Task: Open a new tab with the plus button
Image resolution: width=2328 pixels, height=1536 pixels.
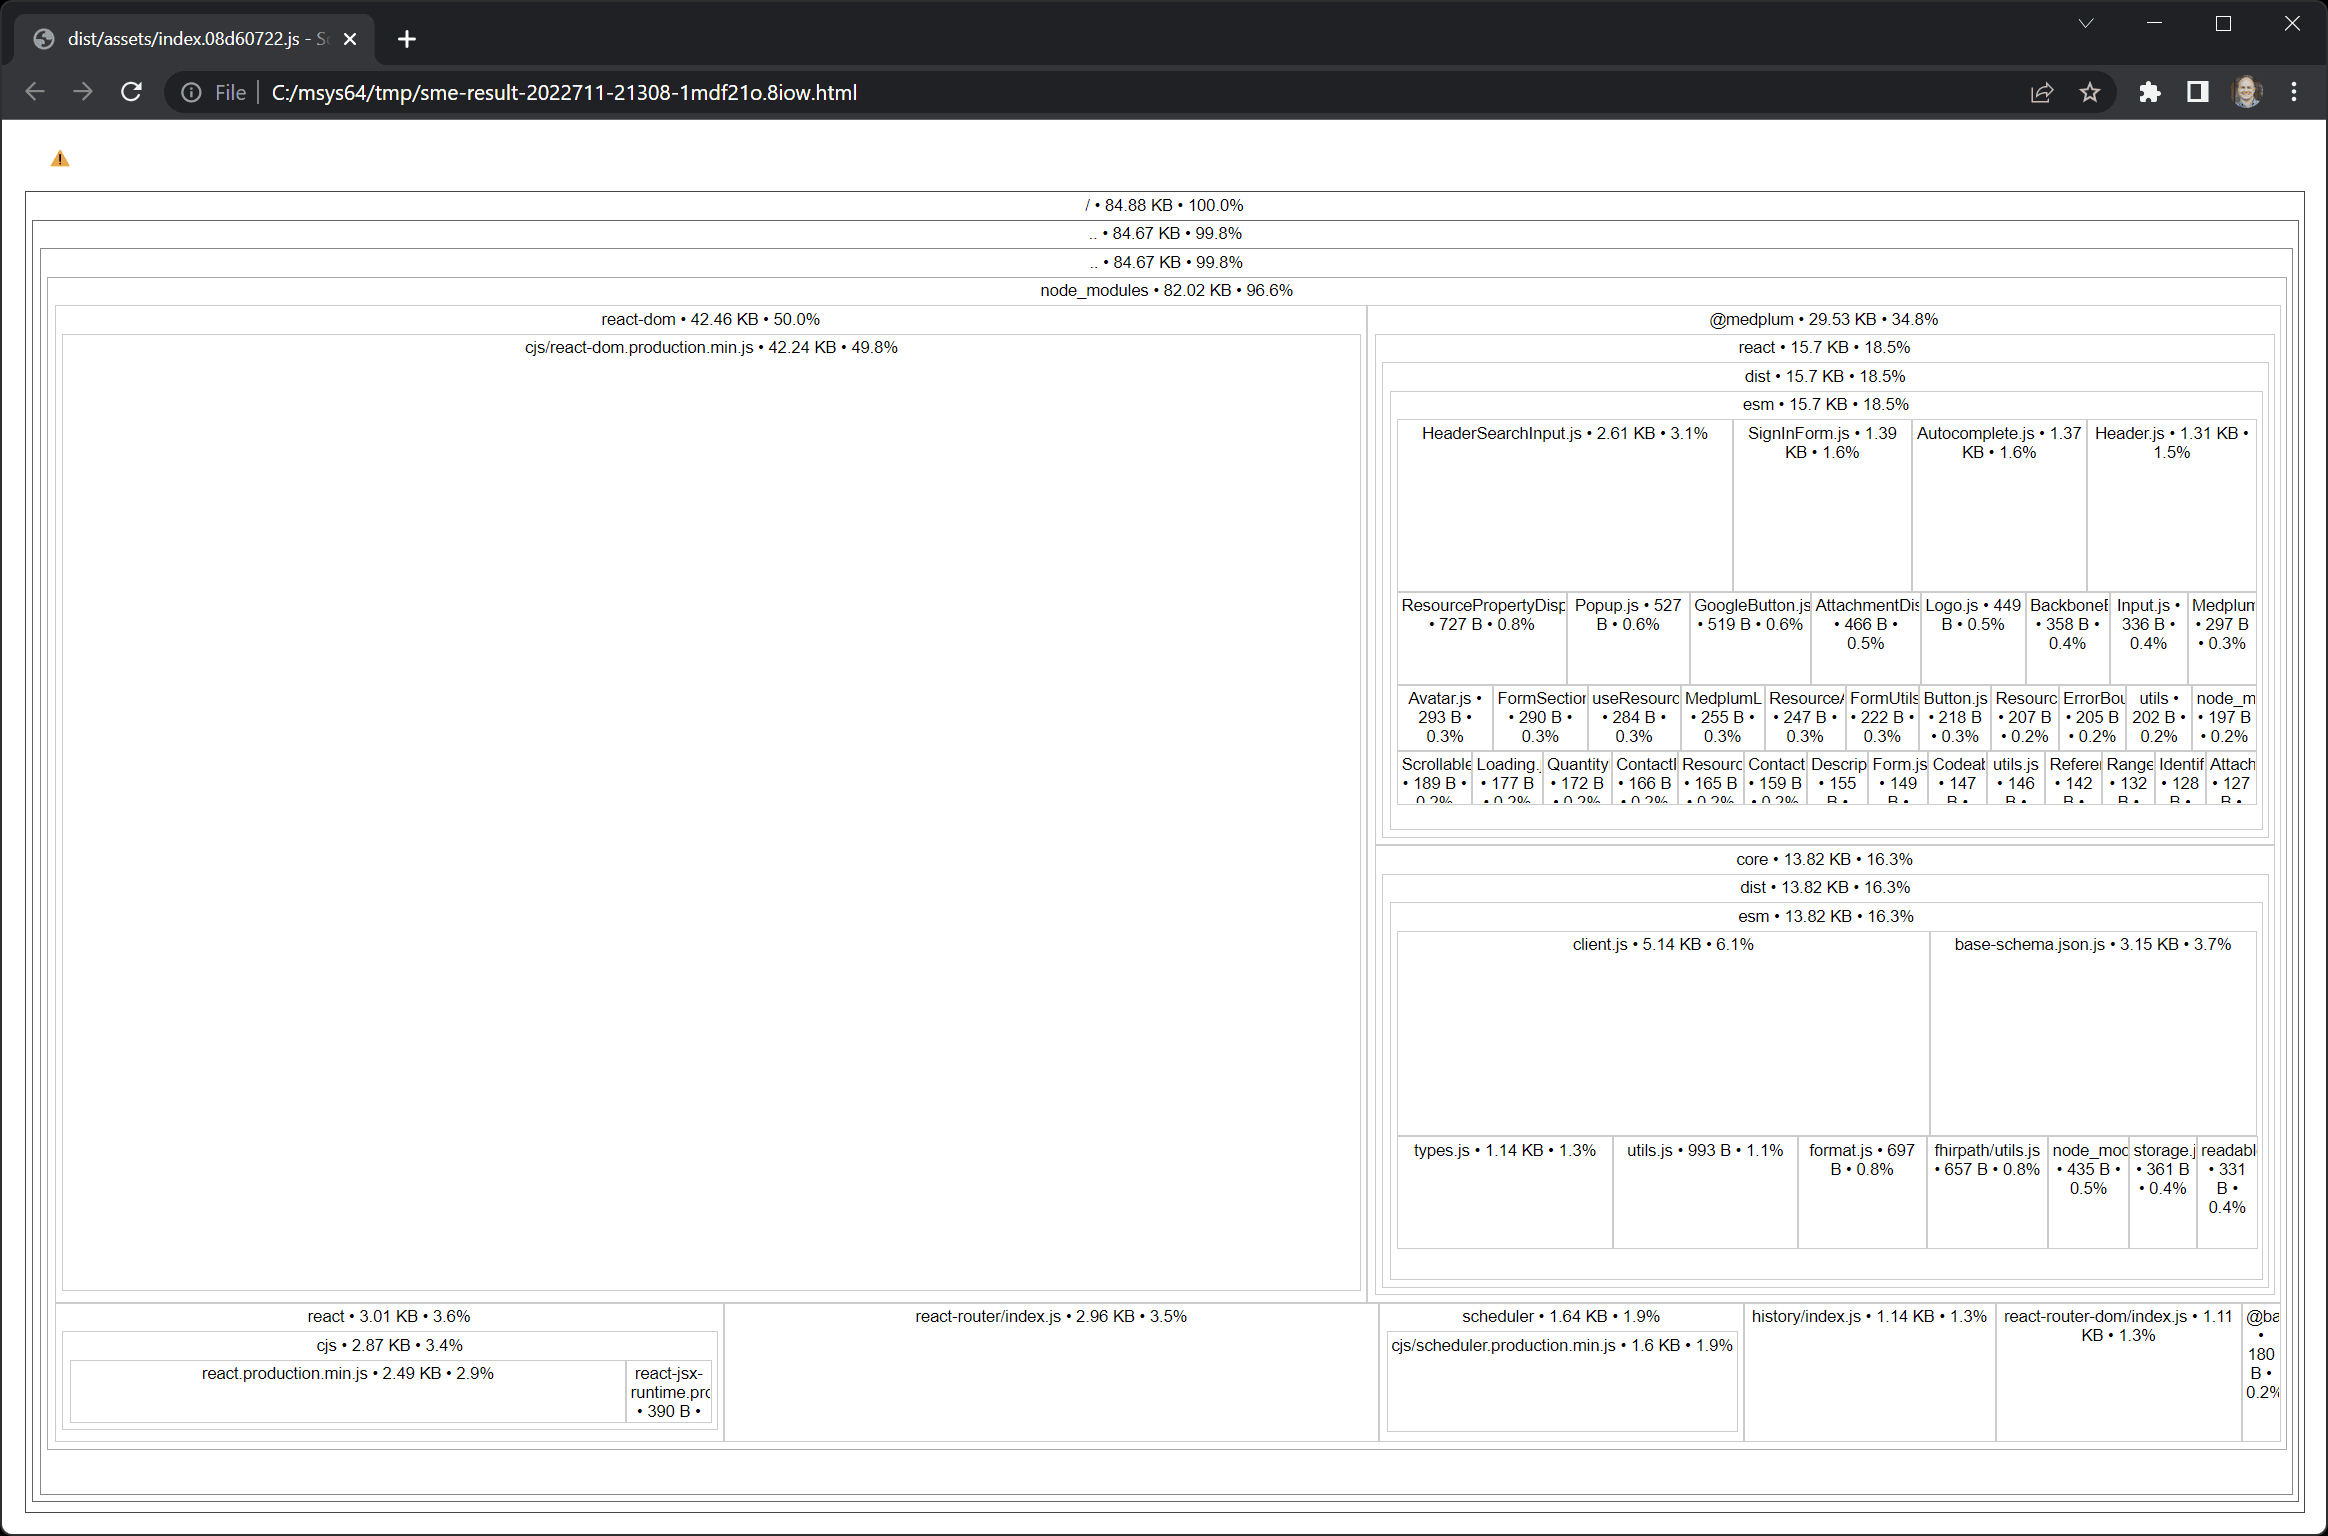Action: (406, 39)
